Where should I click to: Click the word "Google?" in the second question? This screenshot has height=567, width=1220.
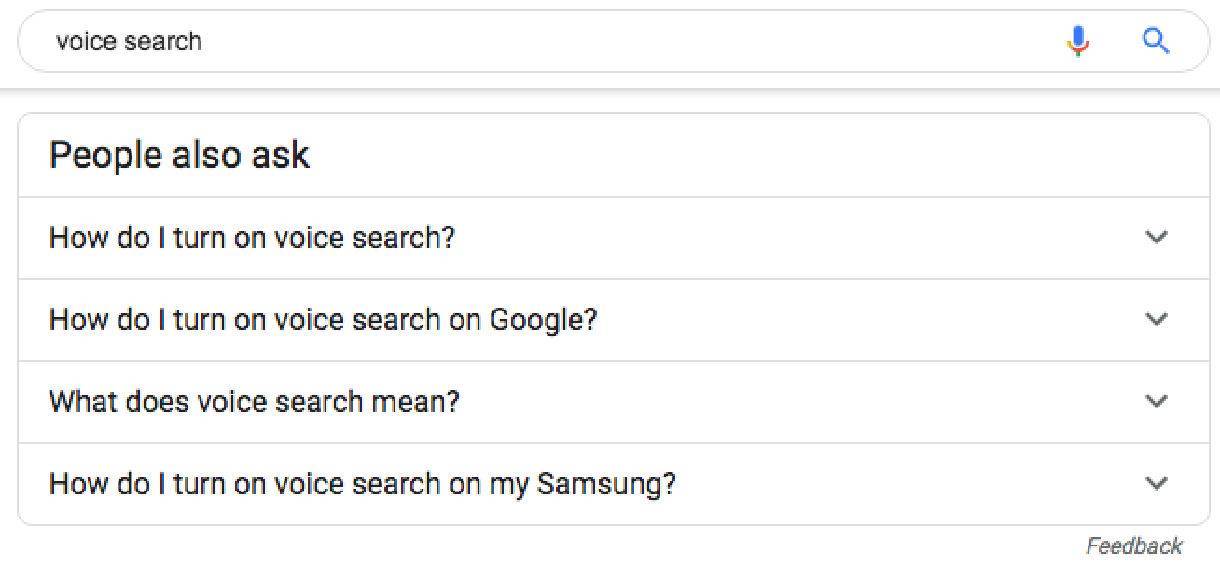pos(543,320)
